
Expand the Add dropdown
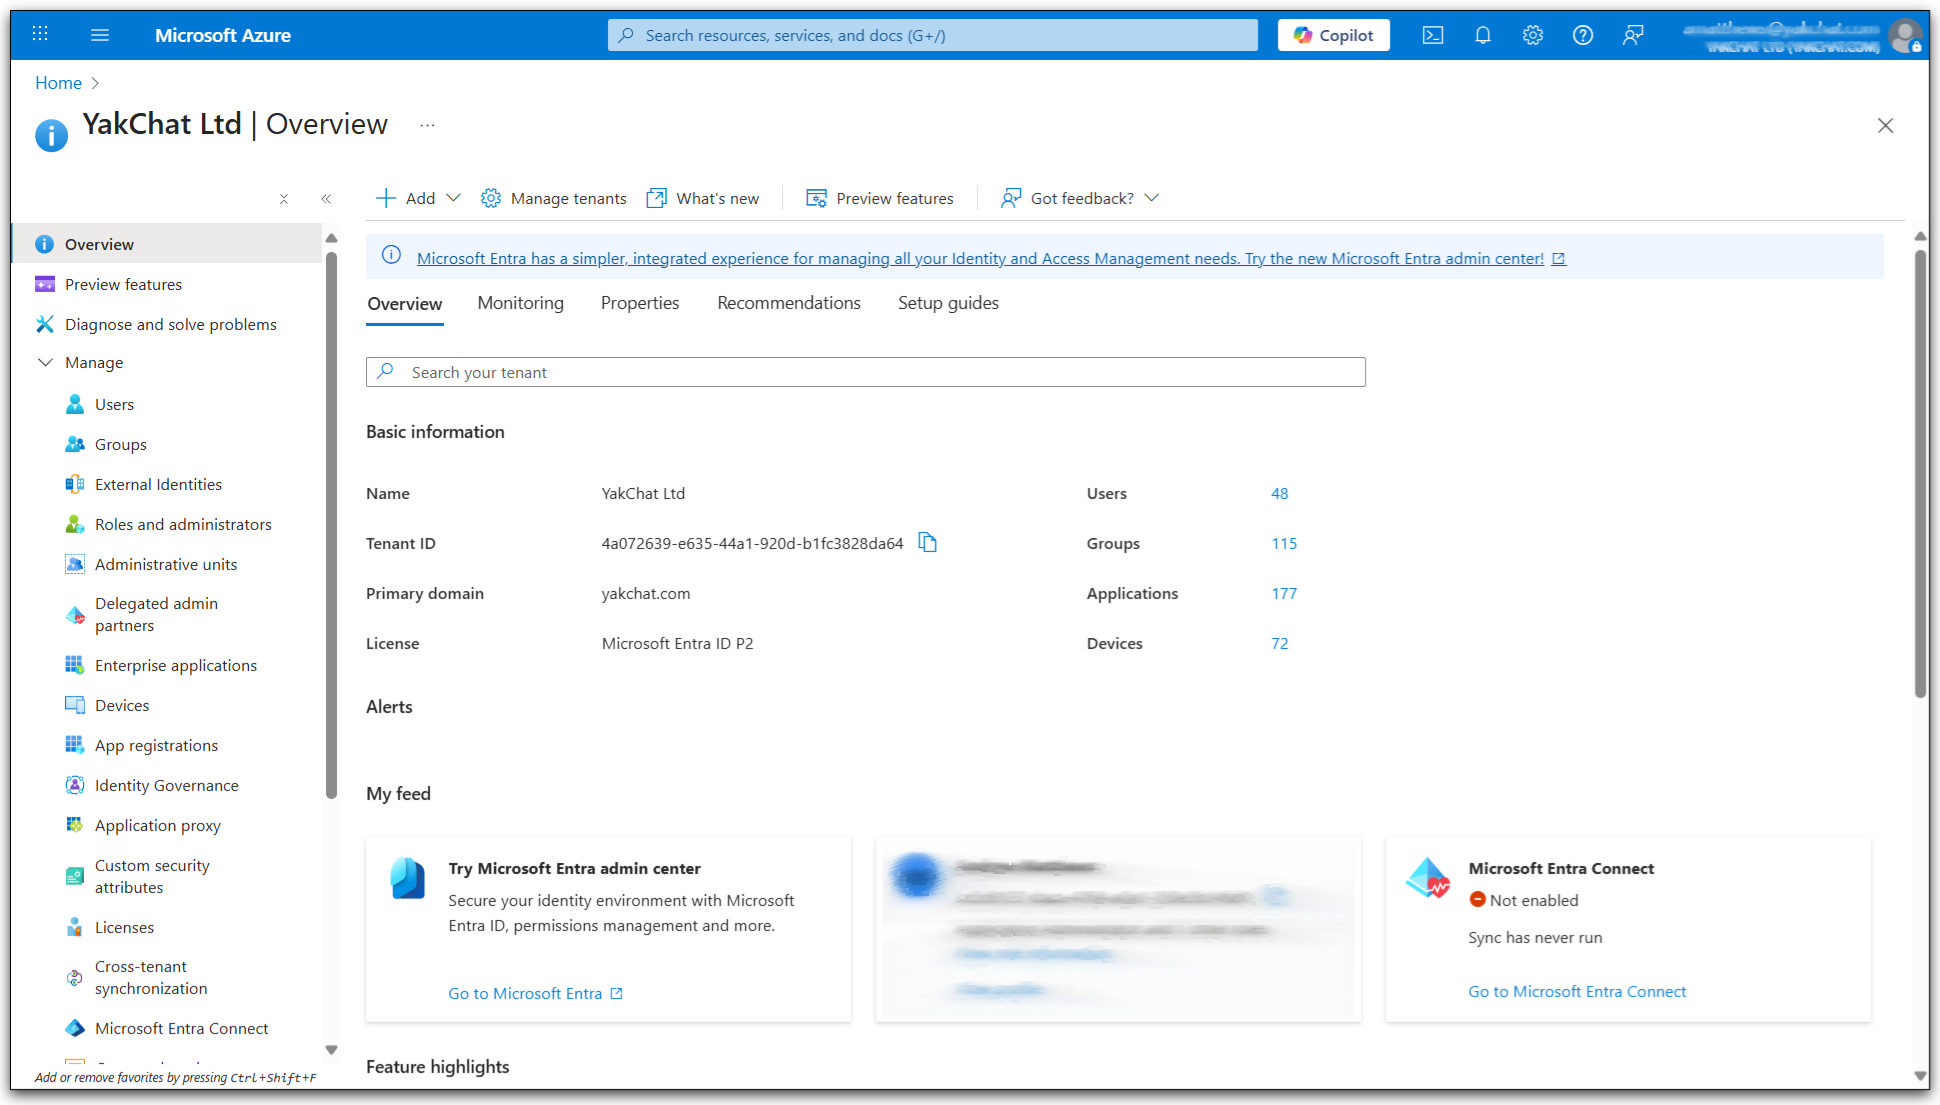[x=418, y=198]
